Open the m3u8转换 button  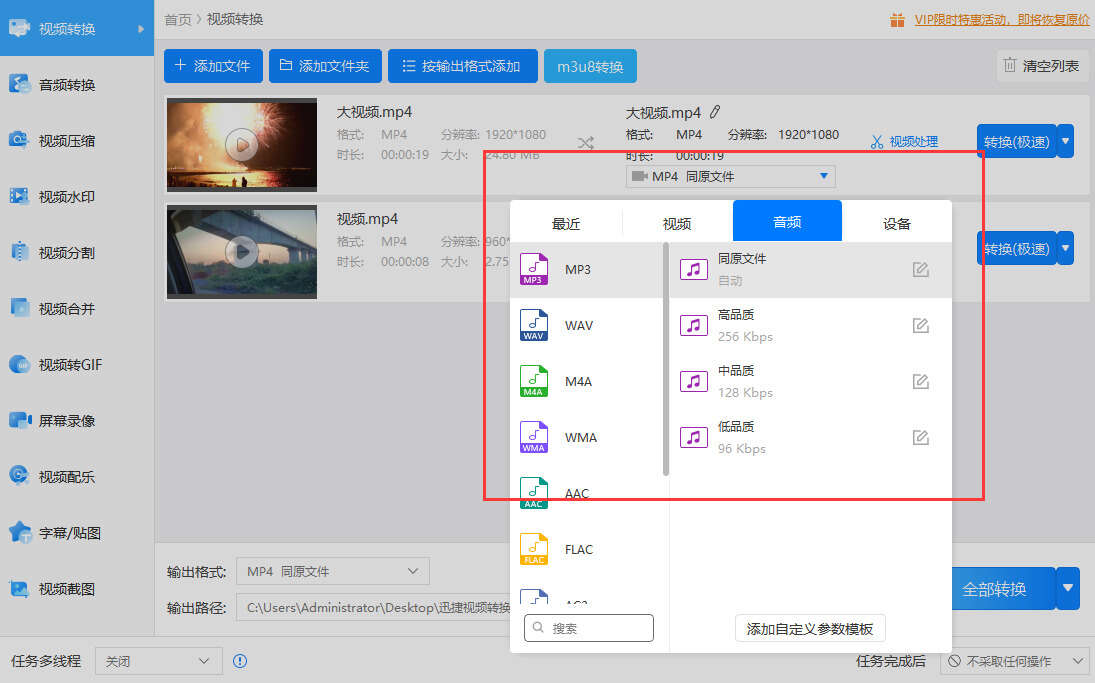click(x=590, y=66)
